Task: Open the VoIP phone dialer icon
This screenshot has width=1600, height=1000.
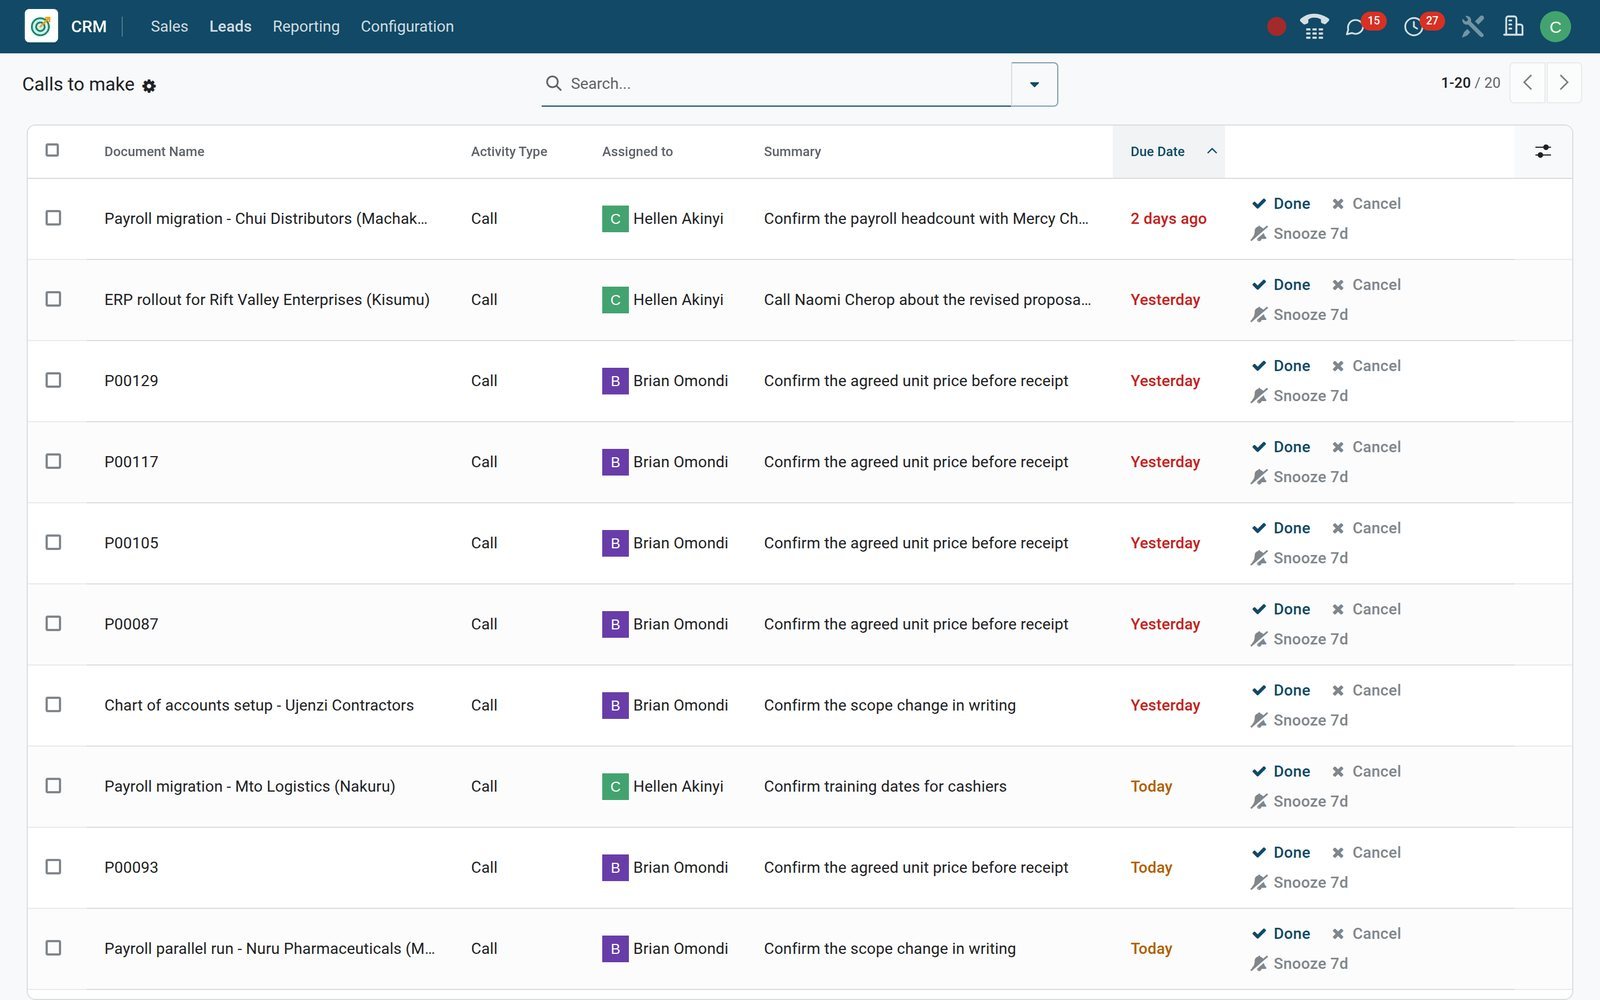Action: 1314,27
